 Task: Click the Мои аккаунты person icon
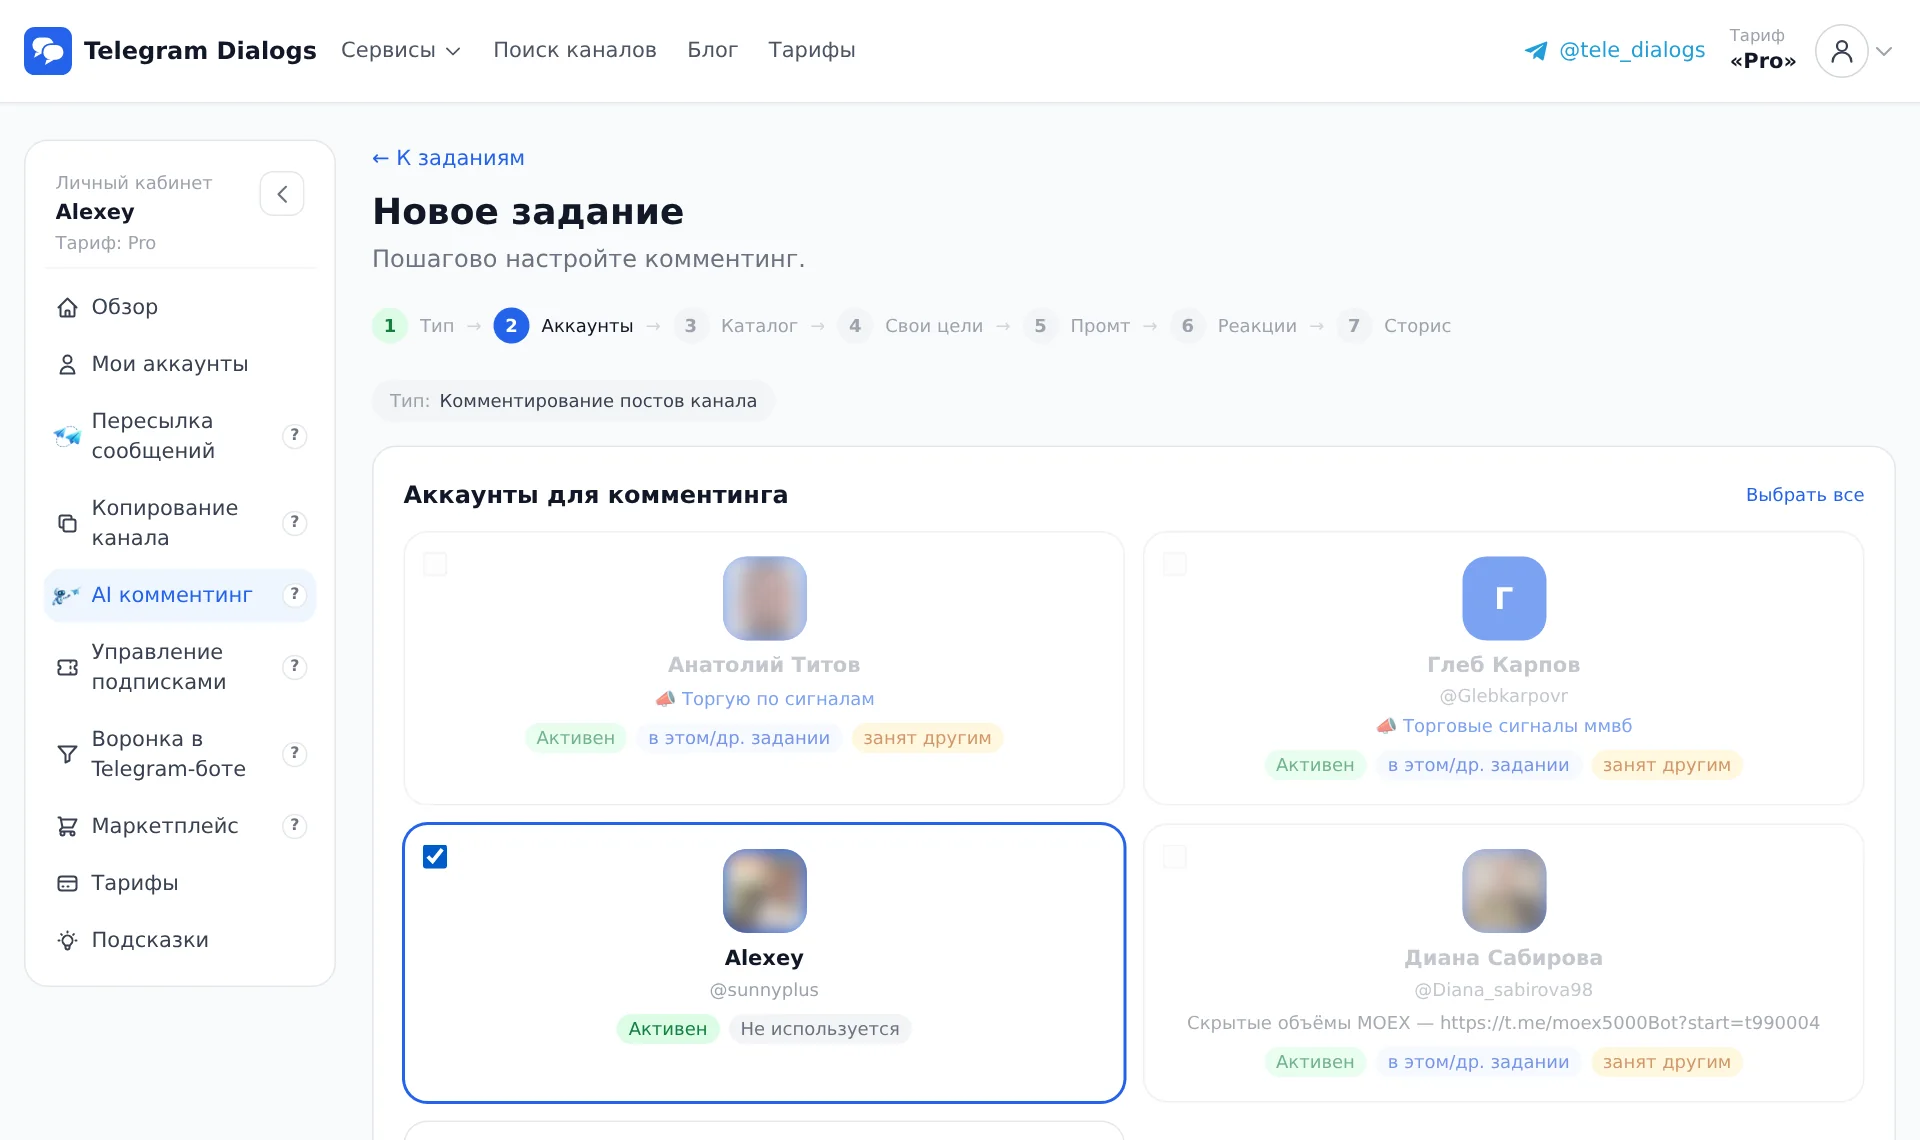(x=67, y=365)
